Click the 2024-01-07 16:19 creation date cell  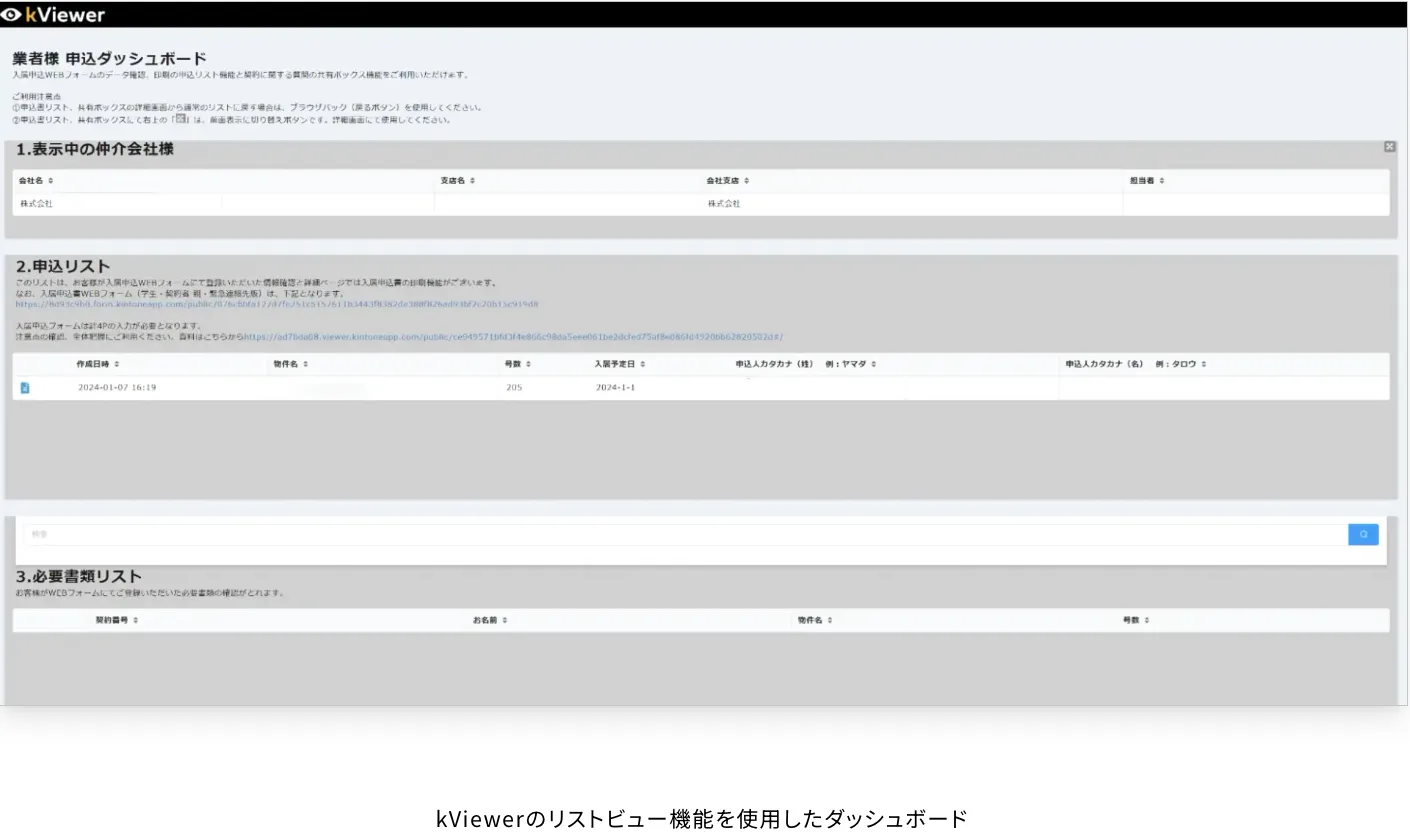coord(117,388)
